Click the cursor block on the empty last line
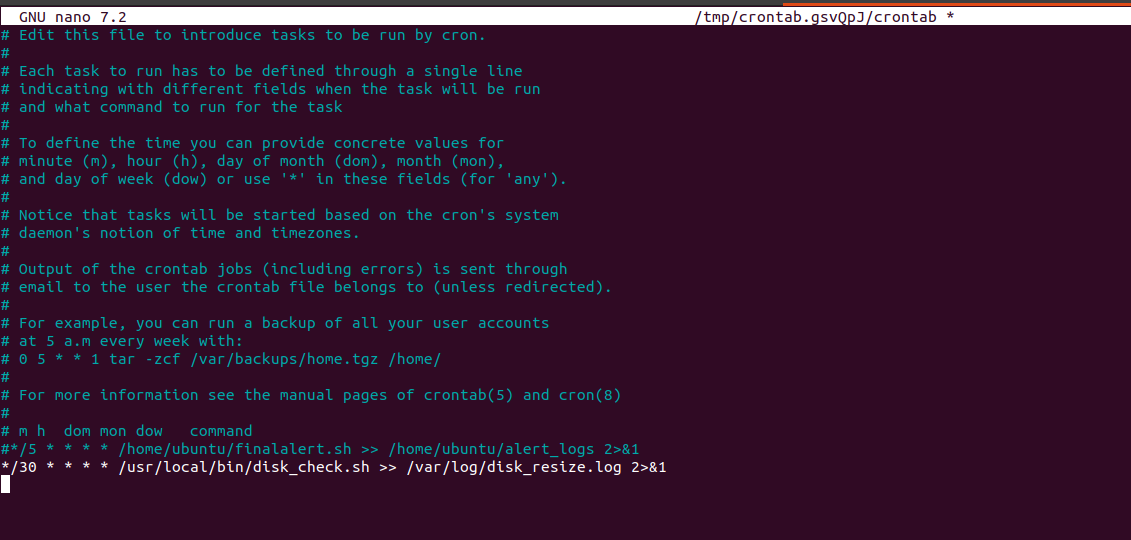The image size is (1131, 540). click(5, 484)
